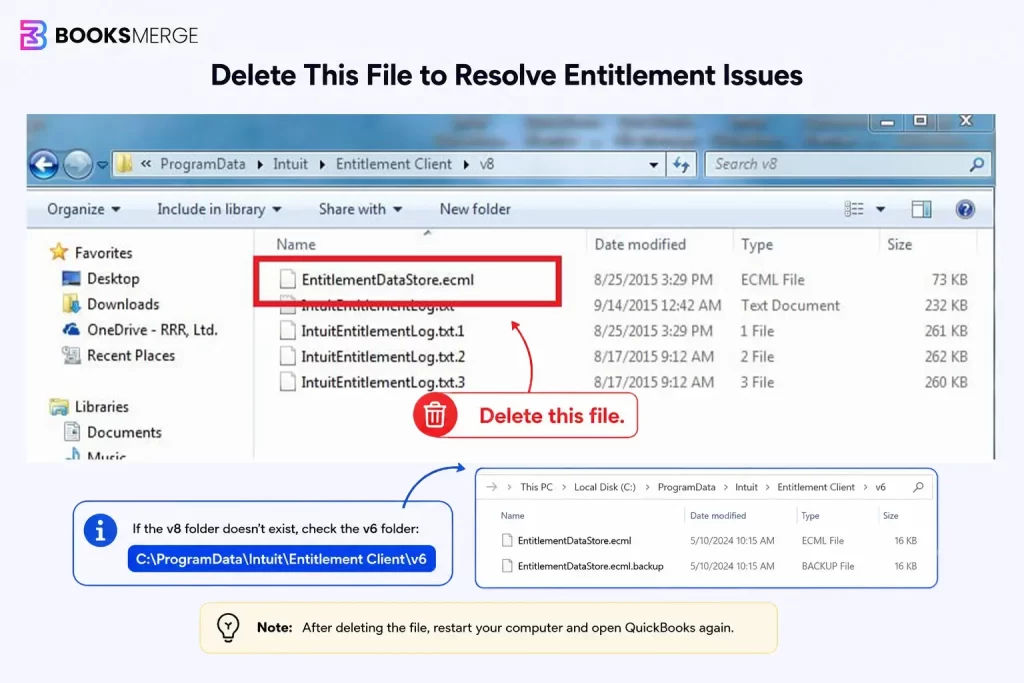The width and height of the screenshot is (1024, 683).
Task: Sort by the Name column header
Action: [x=296, y=244]
